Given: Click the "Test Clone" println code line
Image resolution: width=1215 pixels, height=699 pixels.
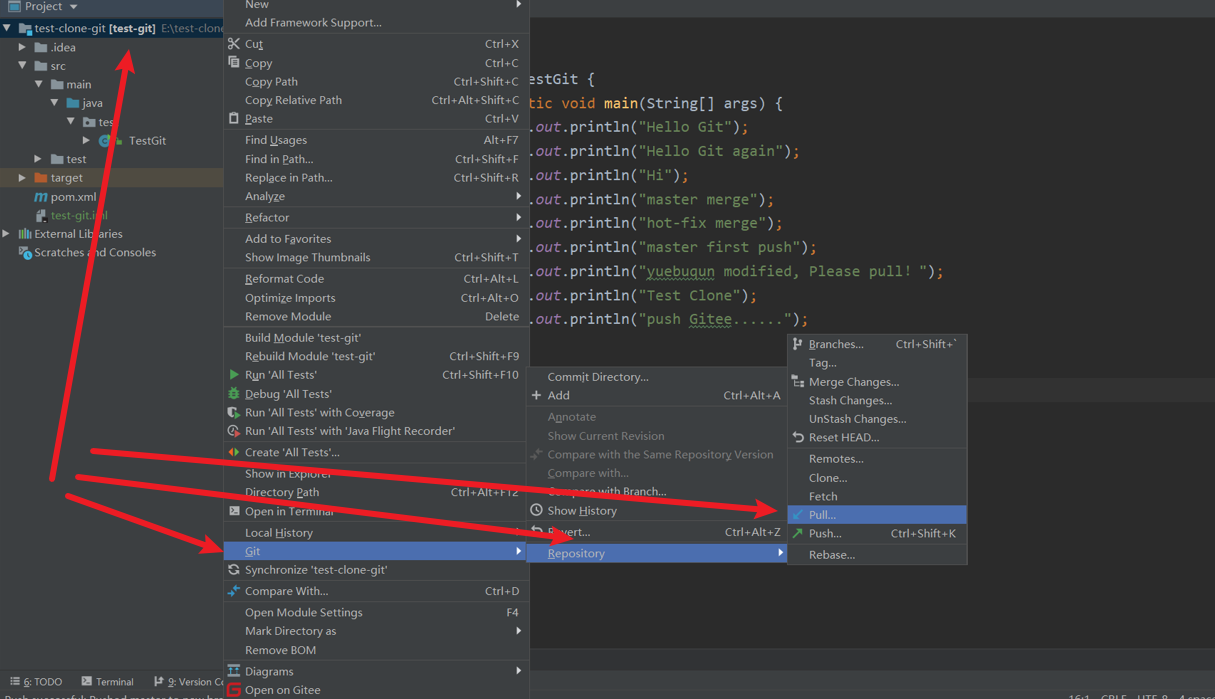Looking at the screenshot, I should pyautogui.click(x=645, y=295).
